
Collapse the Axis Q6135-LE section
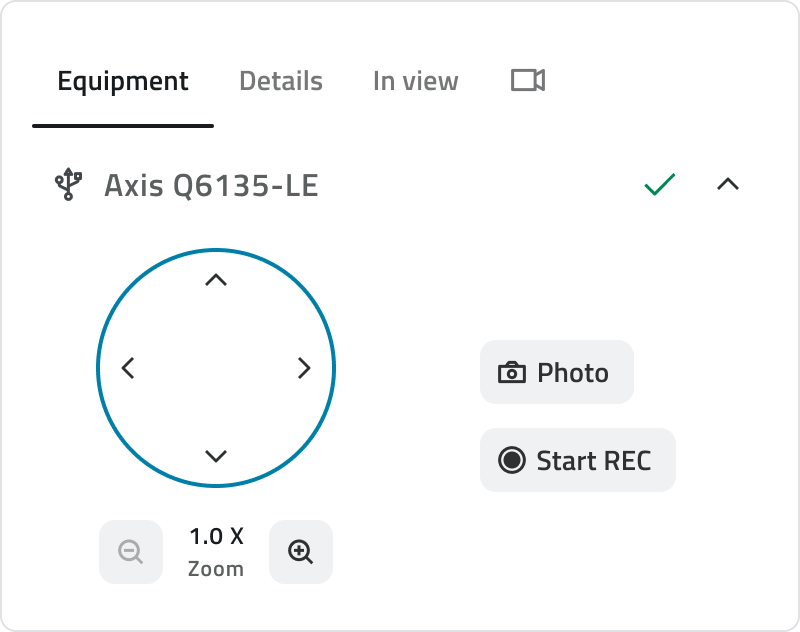[x=728, y=184]
